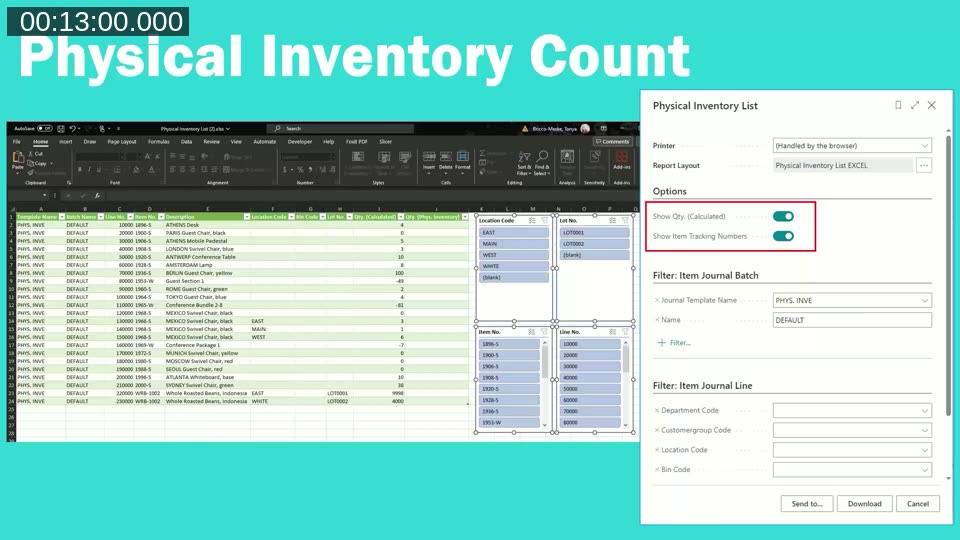Click the Download button
Screen dimensions: 960x540
point(864,504)
